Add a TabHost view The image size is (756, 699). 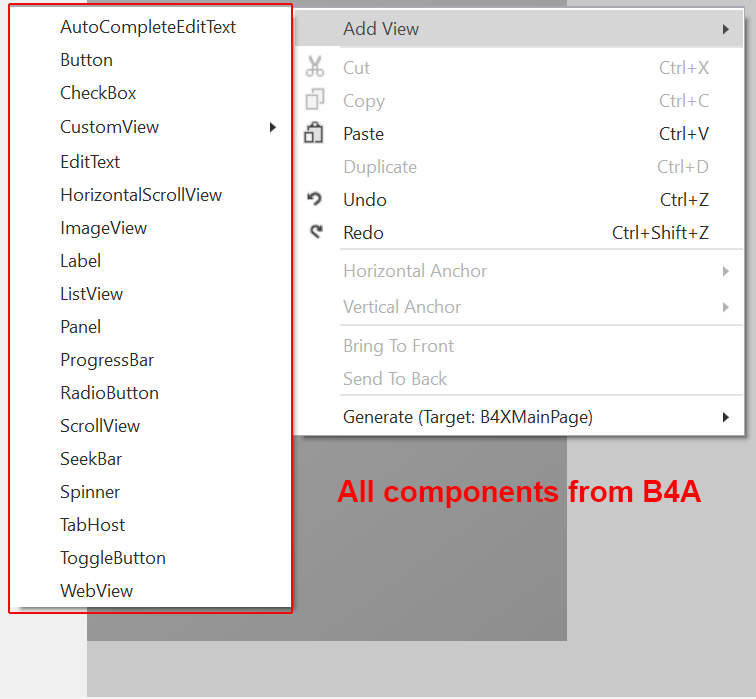click(93, 525)
